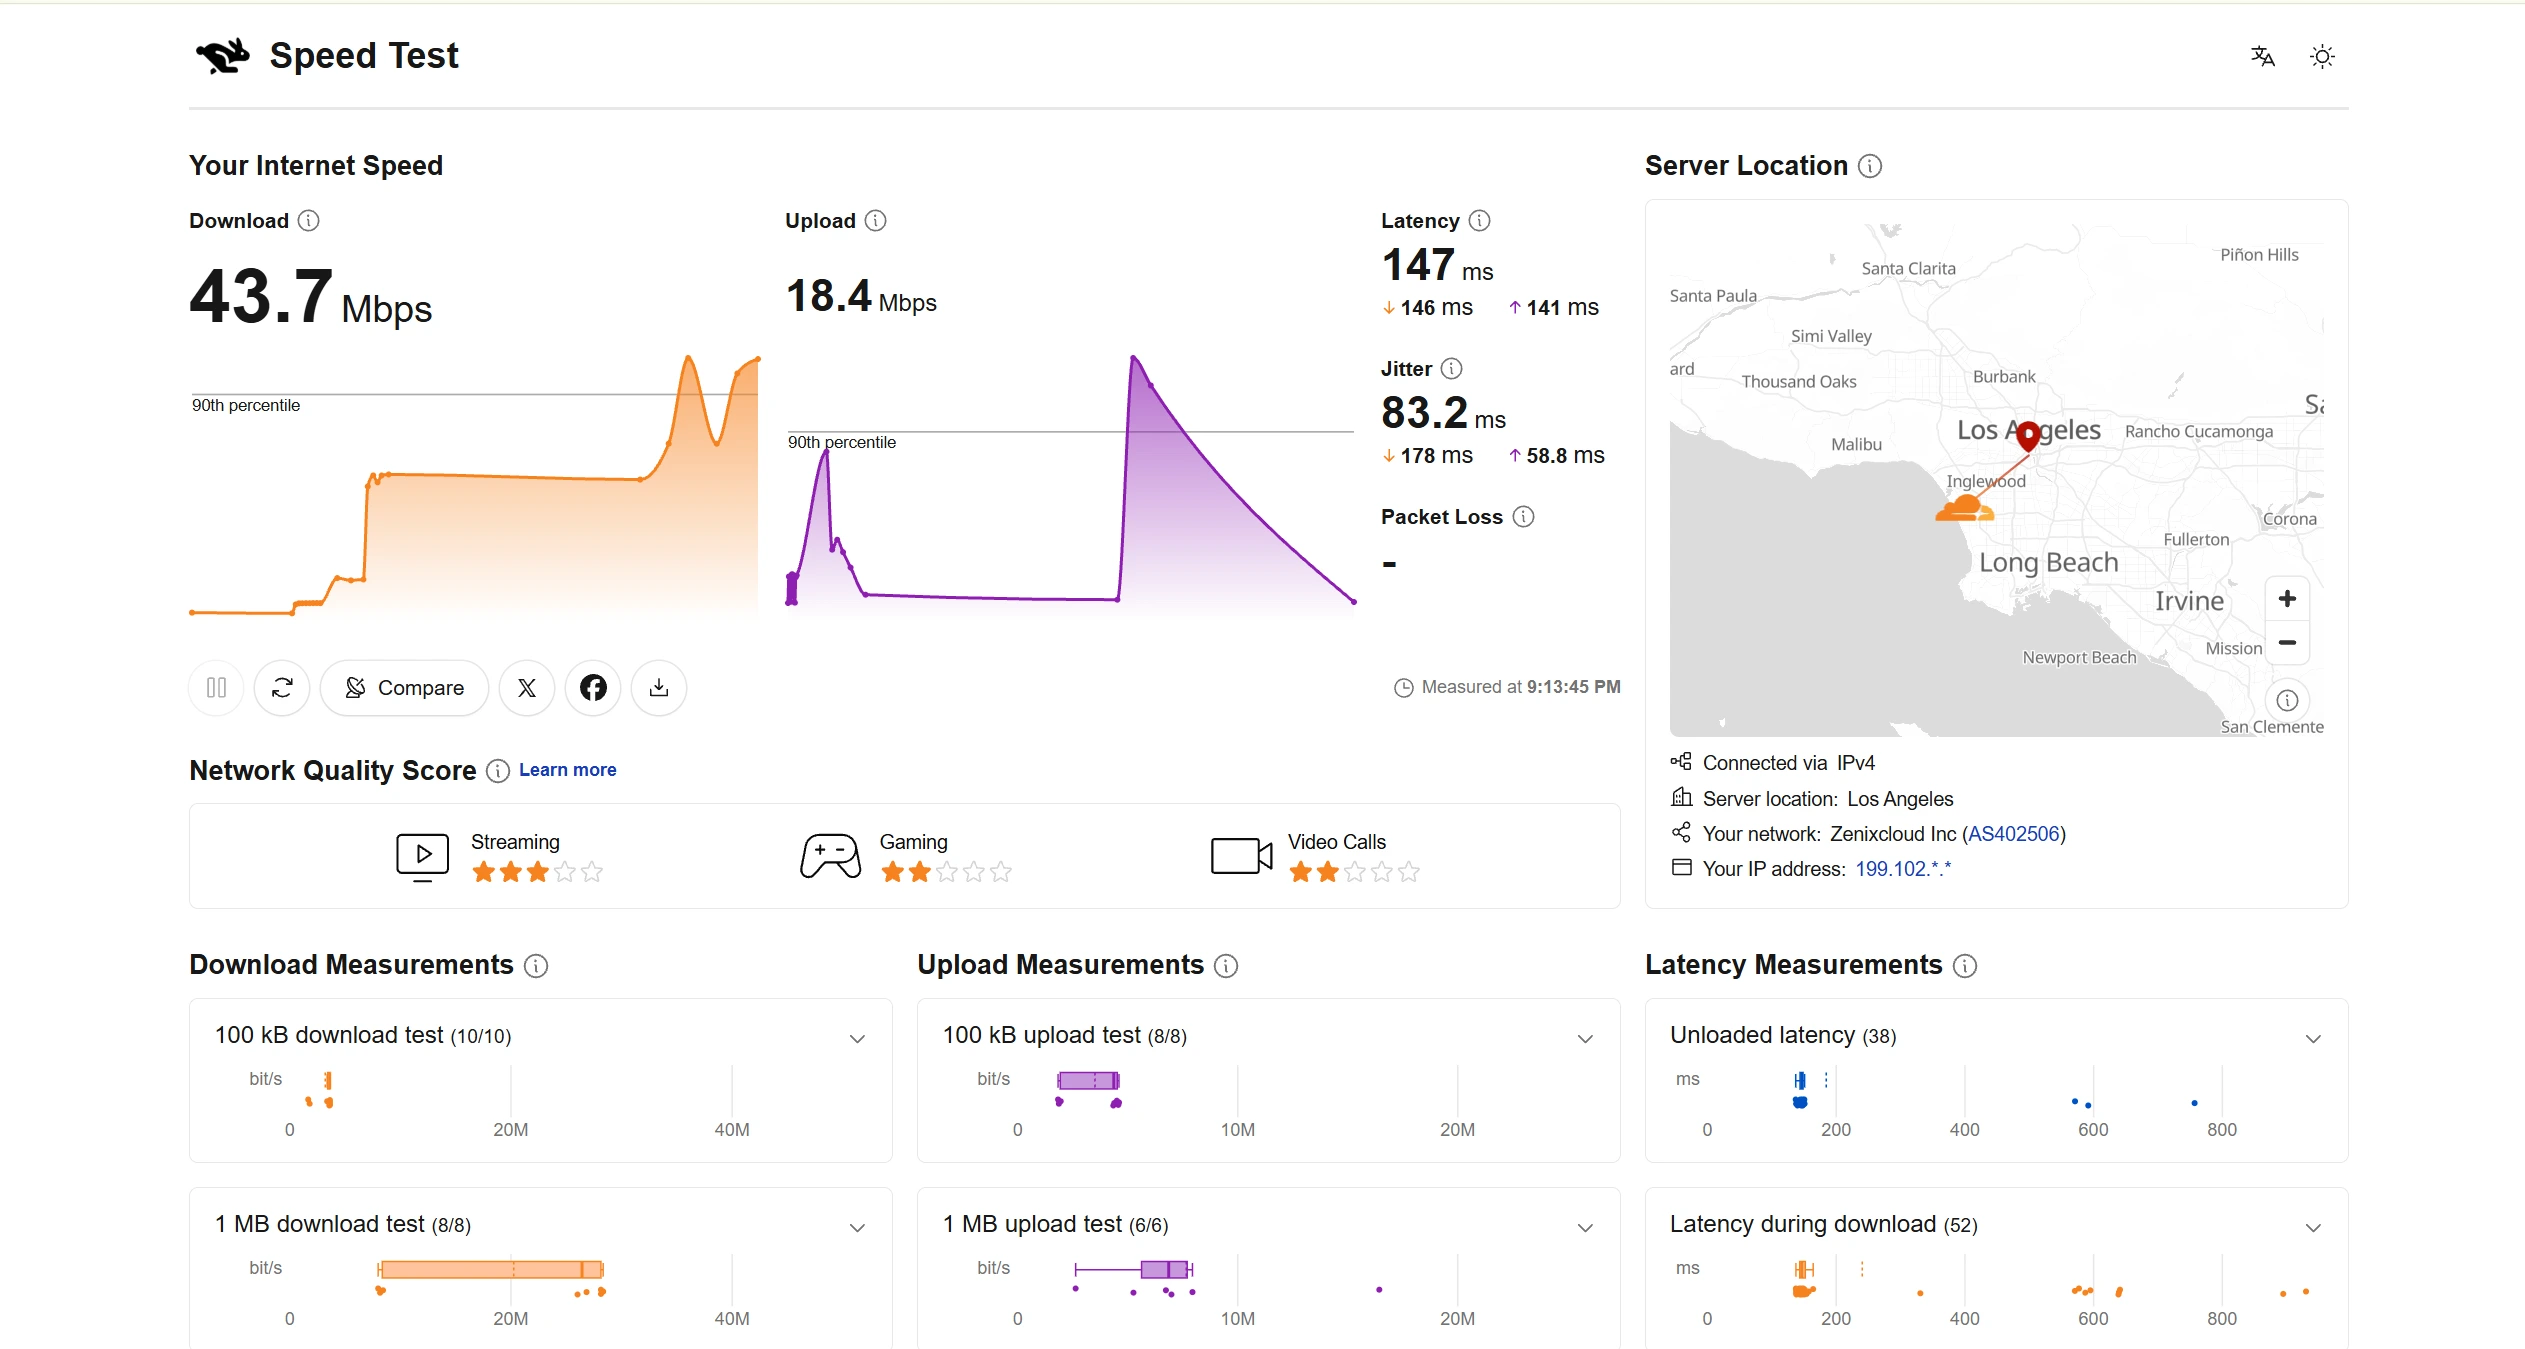Zoom out on the server map
2525x1349 pixels.
[2287, 642]
